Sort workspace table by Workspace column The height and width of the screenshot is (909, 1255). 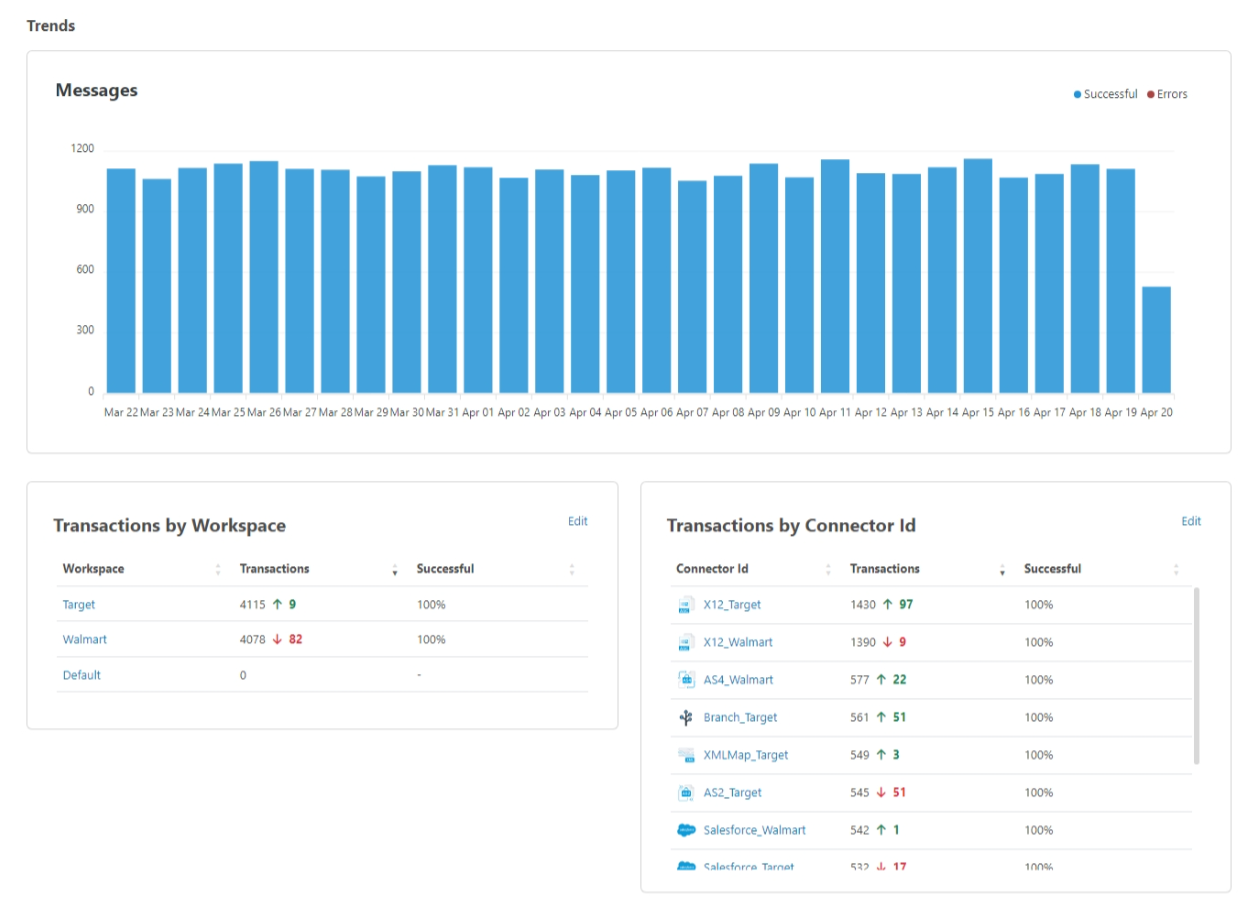218,569
